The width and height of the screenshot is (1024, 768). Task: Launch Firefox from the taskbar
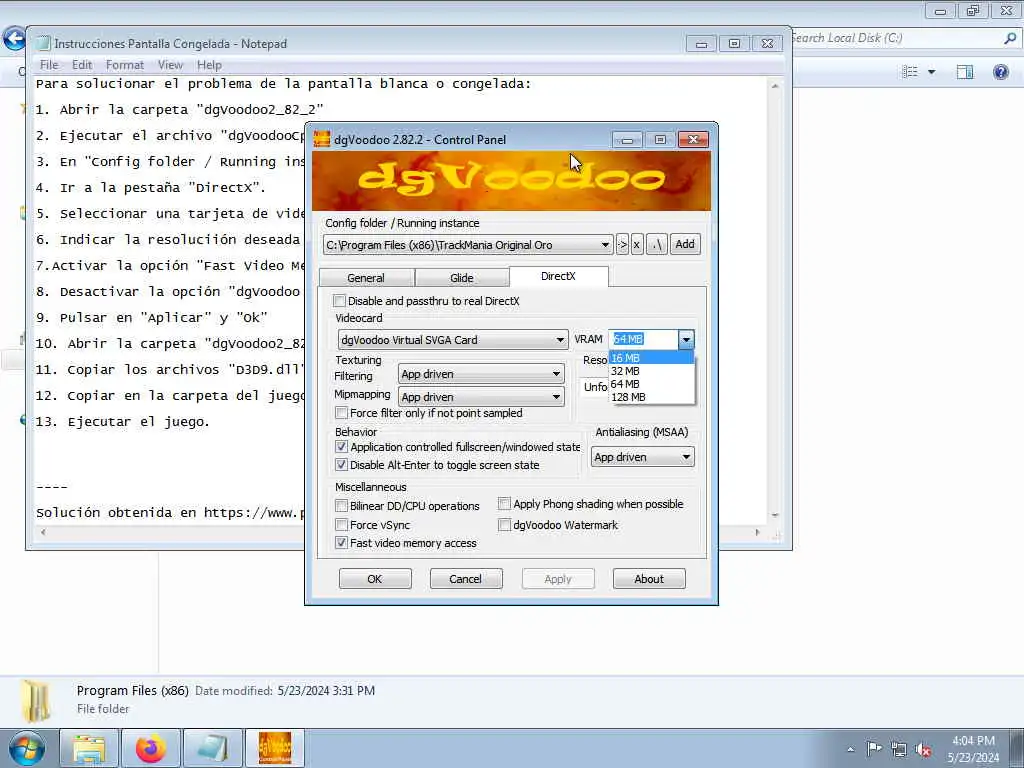[x=150, y=748]
